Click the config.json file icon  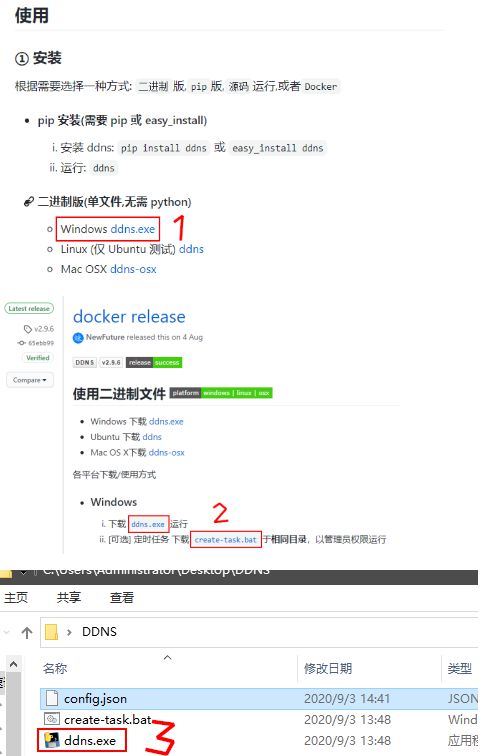pos(52,698)
